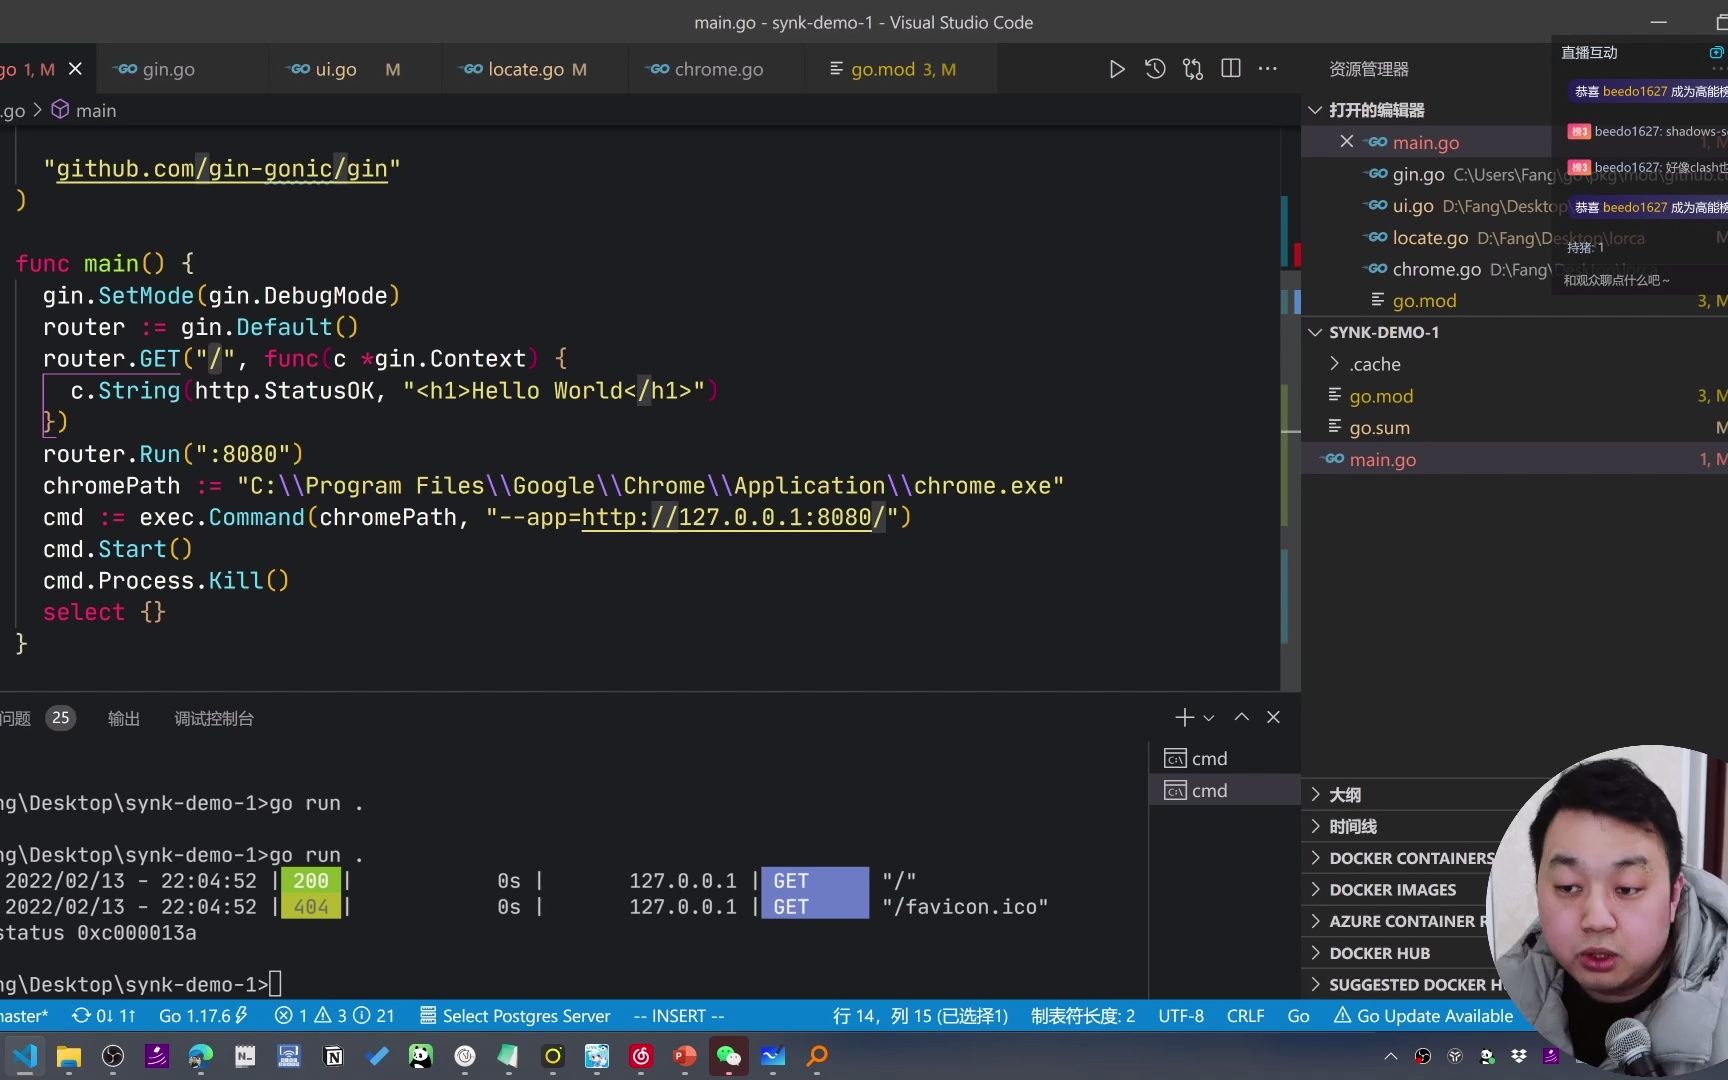Maximize the panel with the up chevron
The width and height of the screenshot is (1728, 1080).
1241,717
